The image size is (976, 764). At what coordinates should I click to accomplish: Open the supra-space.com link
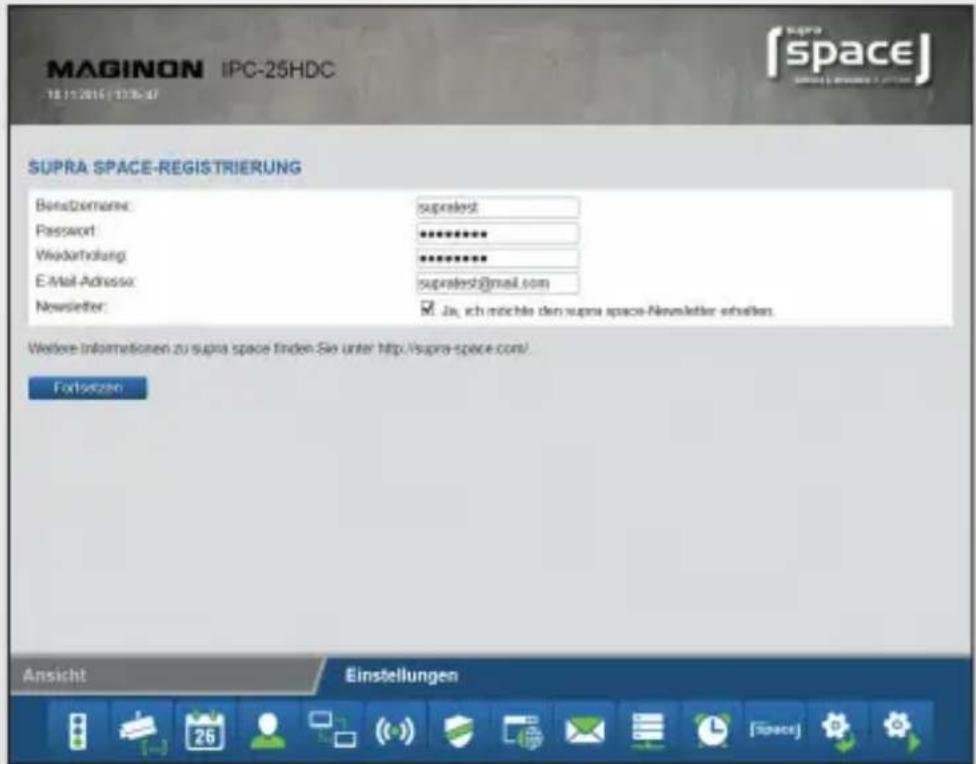[454, 349]
